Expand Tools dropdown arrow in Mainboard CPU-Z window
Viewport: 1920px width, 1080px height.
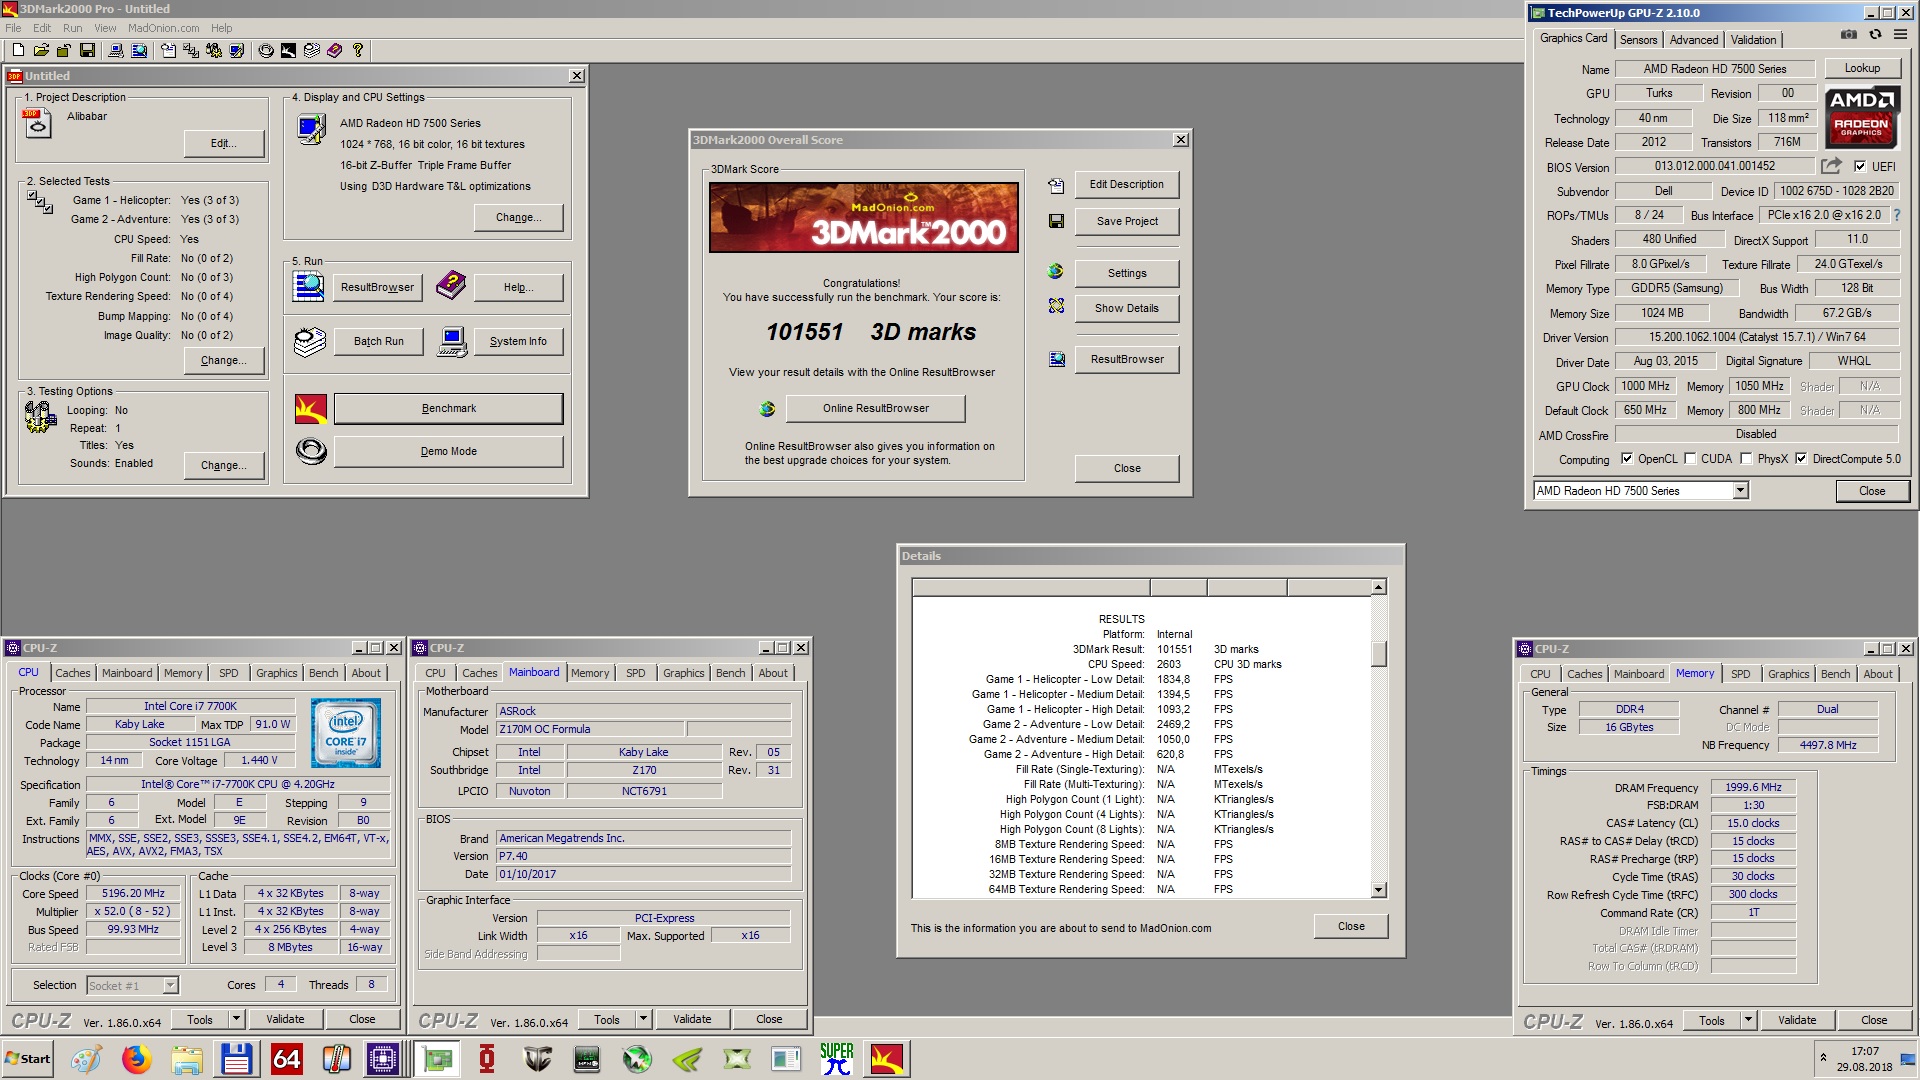(x=643, y=1019)
